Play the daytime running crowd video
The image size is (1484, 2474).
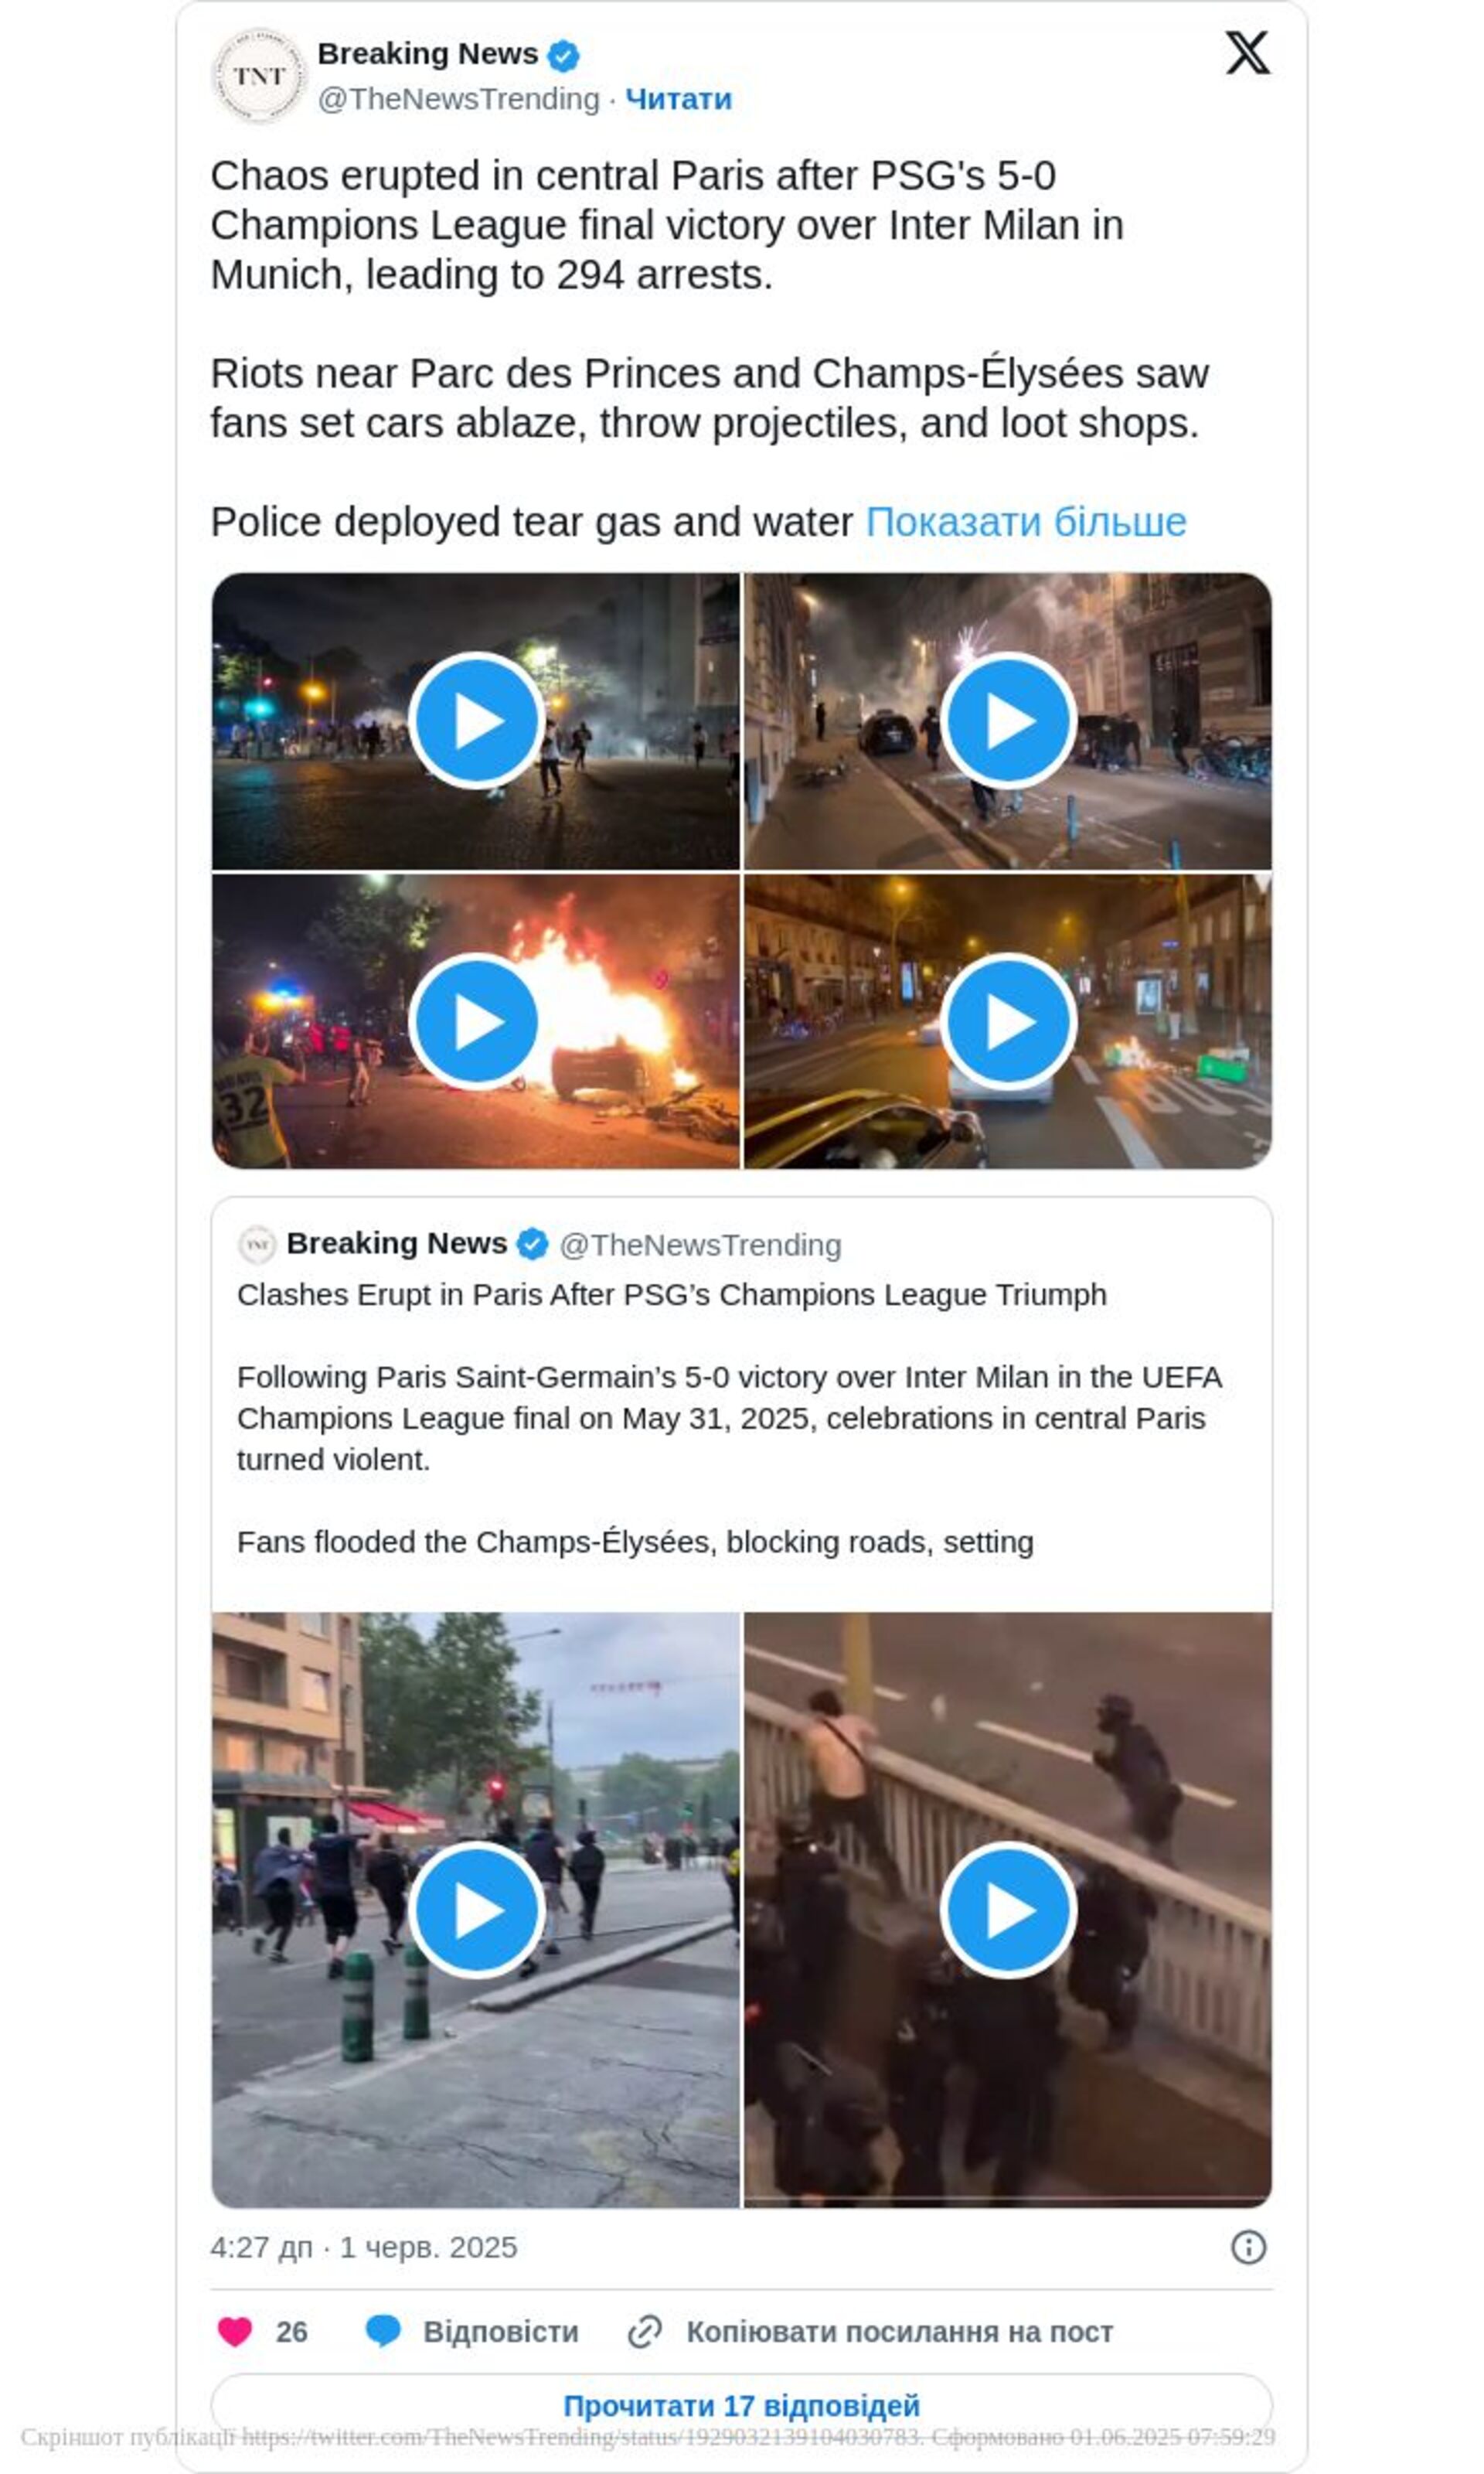coord(476,1911)
